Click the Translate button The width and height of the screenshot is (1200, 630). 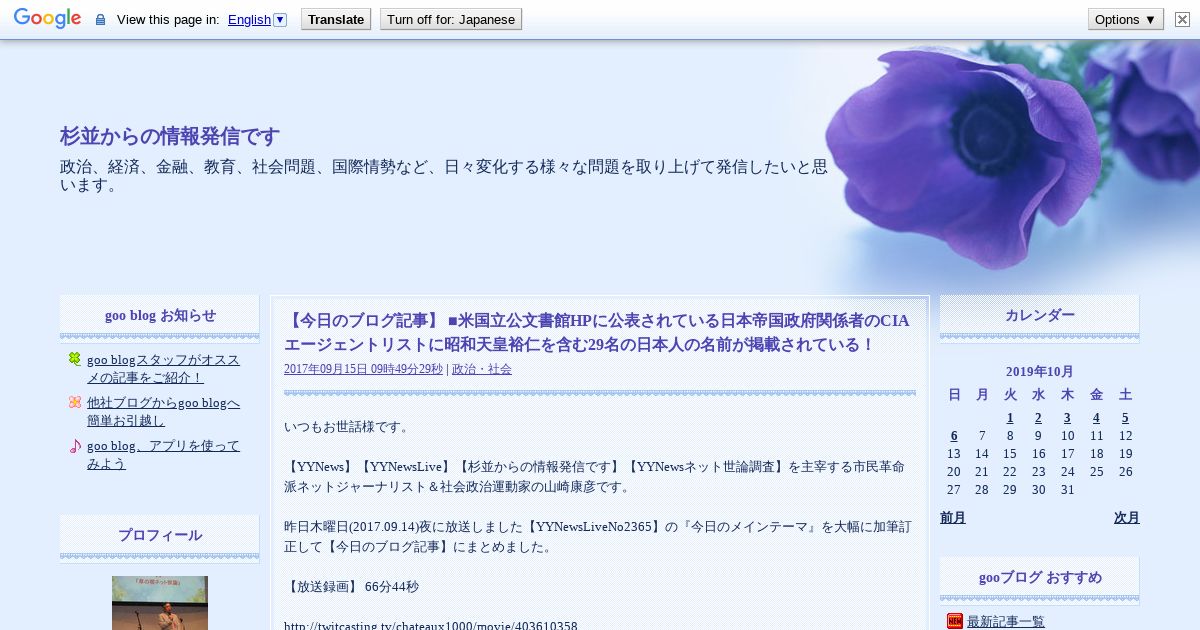tap(336, 19)
